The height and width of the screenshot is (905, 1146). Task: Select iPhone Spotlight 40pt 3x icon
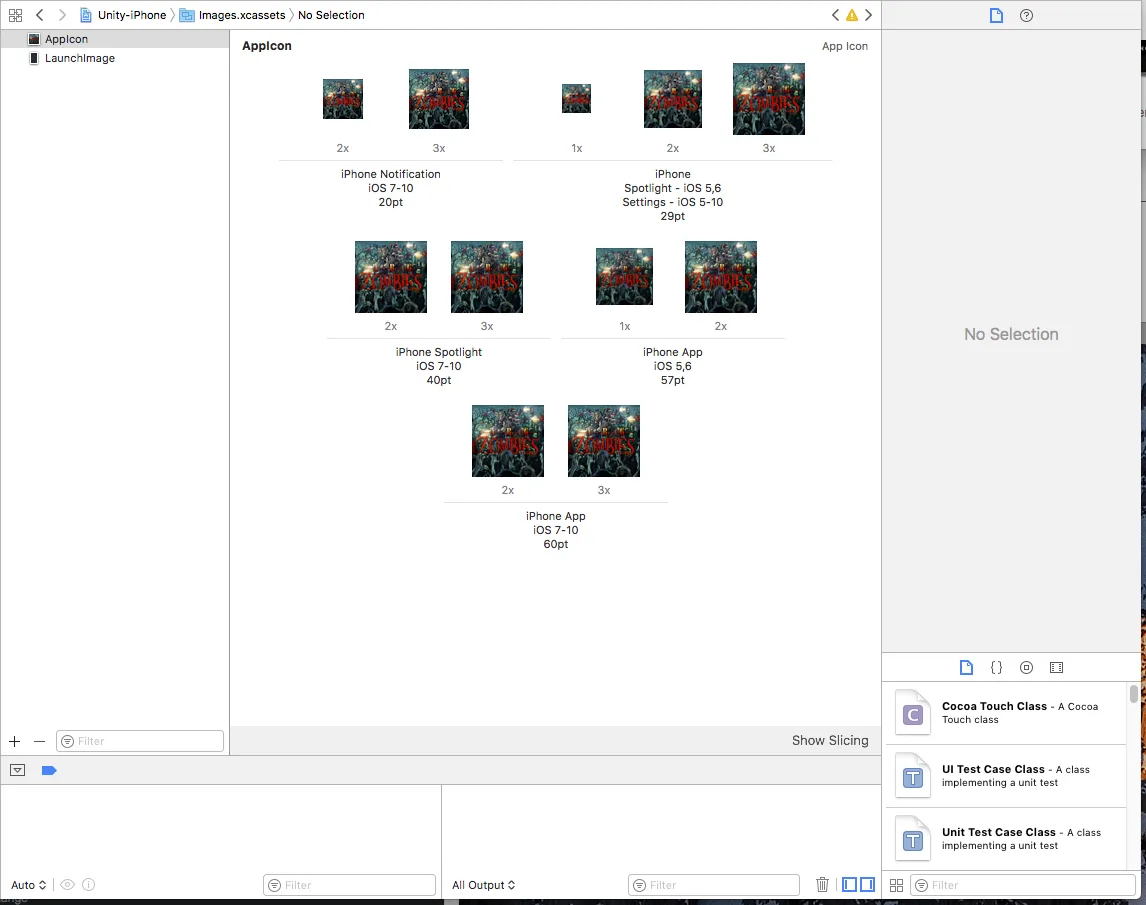[487, 277]
